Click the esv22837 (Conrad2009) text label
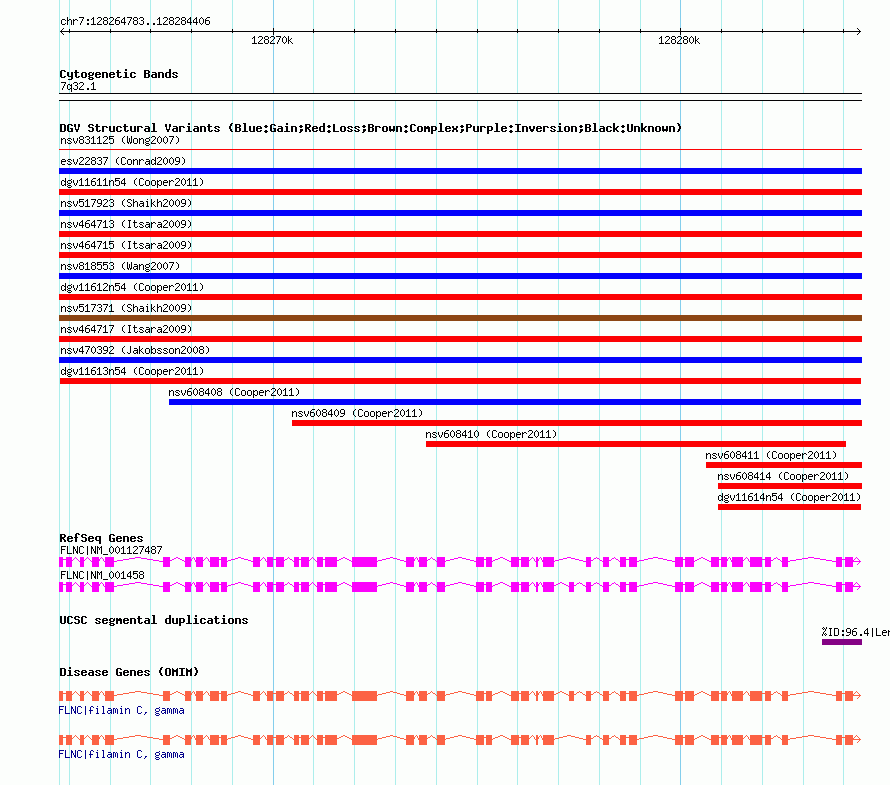Viewport: 890px width, 785px height. coord(123,161)
